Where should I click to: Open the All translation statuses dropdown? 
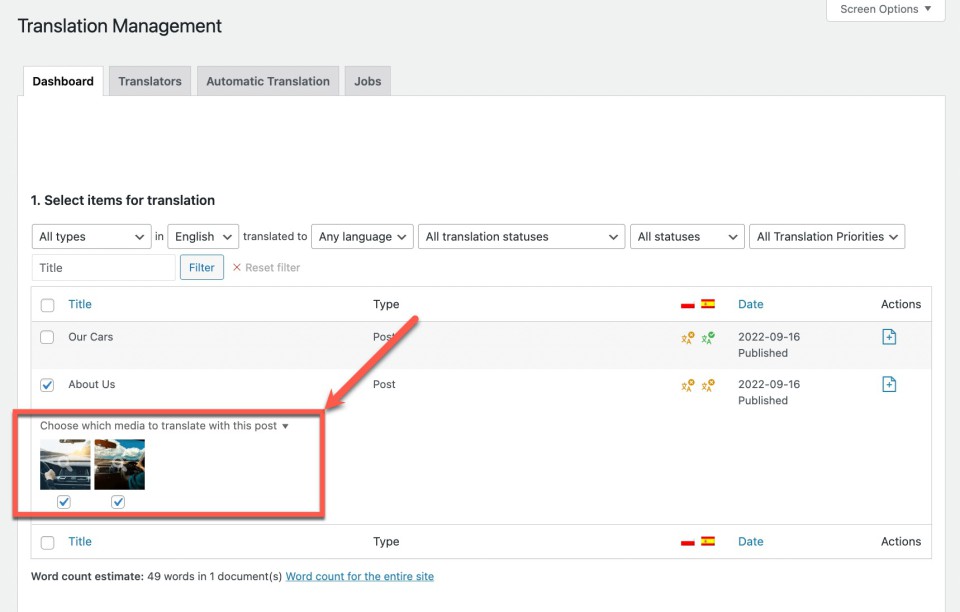521,237
